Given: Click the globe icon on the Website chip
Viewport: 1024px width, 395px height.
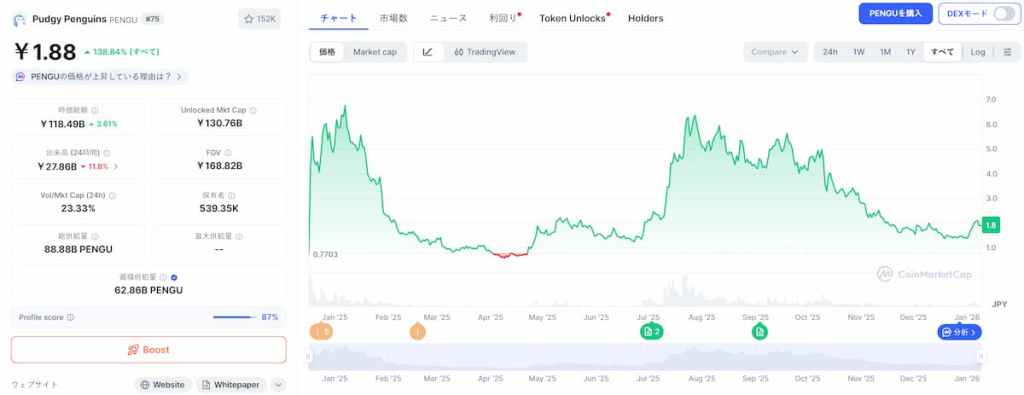Looking at the screenshot, I should 145,385.
